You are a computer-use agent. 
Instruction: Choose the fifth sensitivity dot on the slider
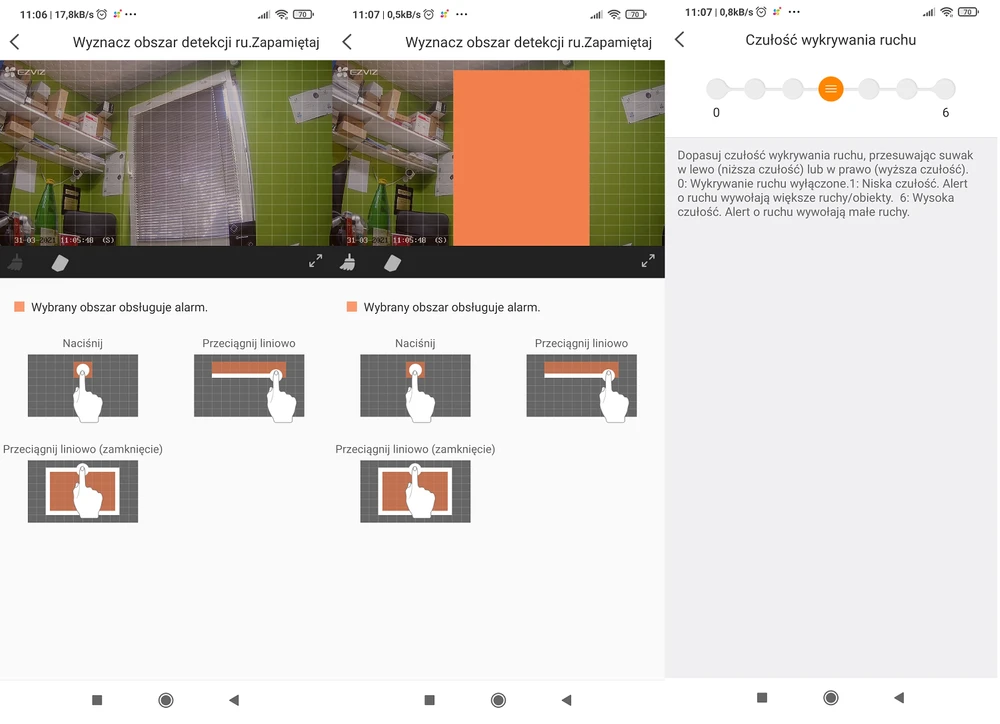868,89
